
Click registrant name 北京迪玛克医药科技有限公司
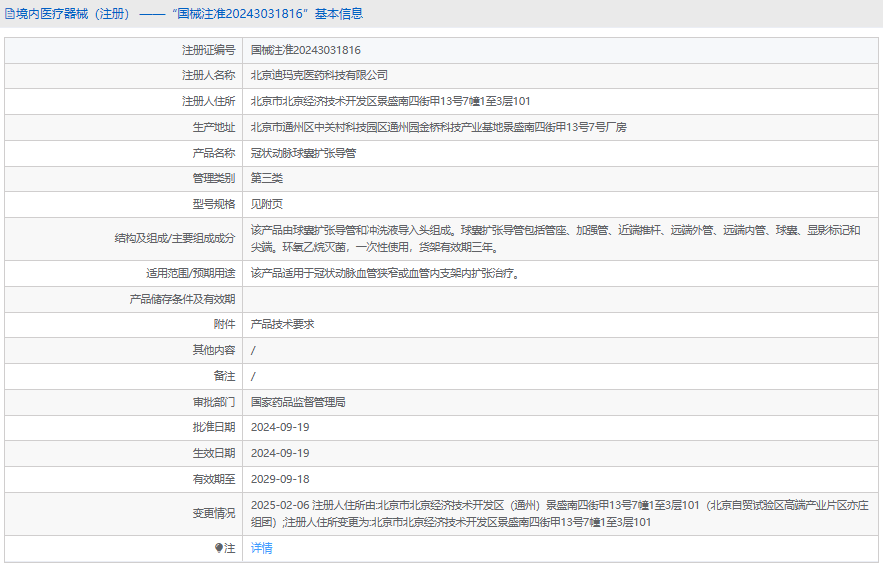(319, 75)
